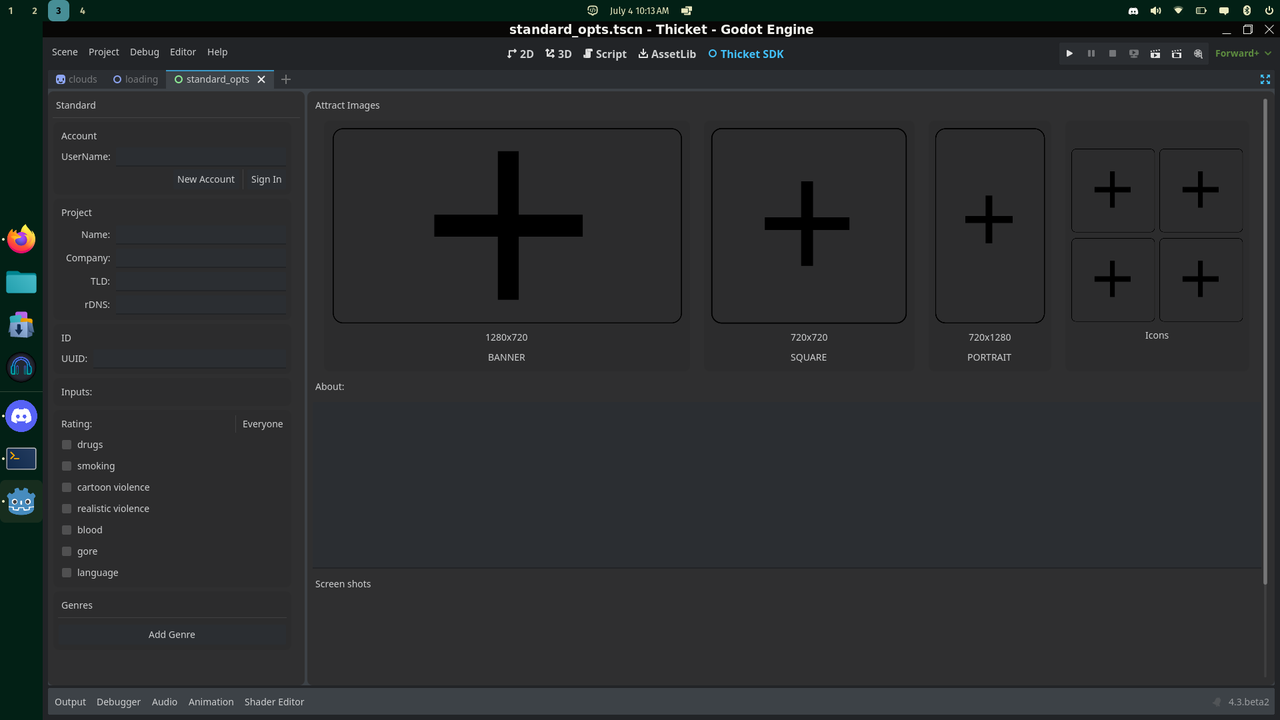1280x720 pixels.
Task: Open the Debugger bottom panel
Action: 119,702
